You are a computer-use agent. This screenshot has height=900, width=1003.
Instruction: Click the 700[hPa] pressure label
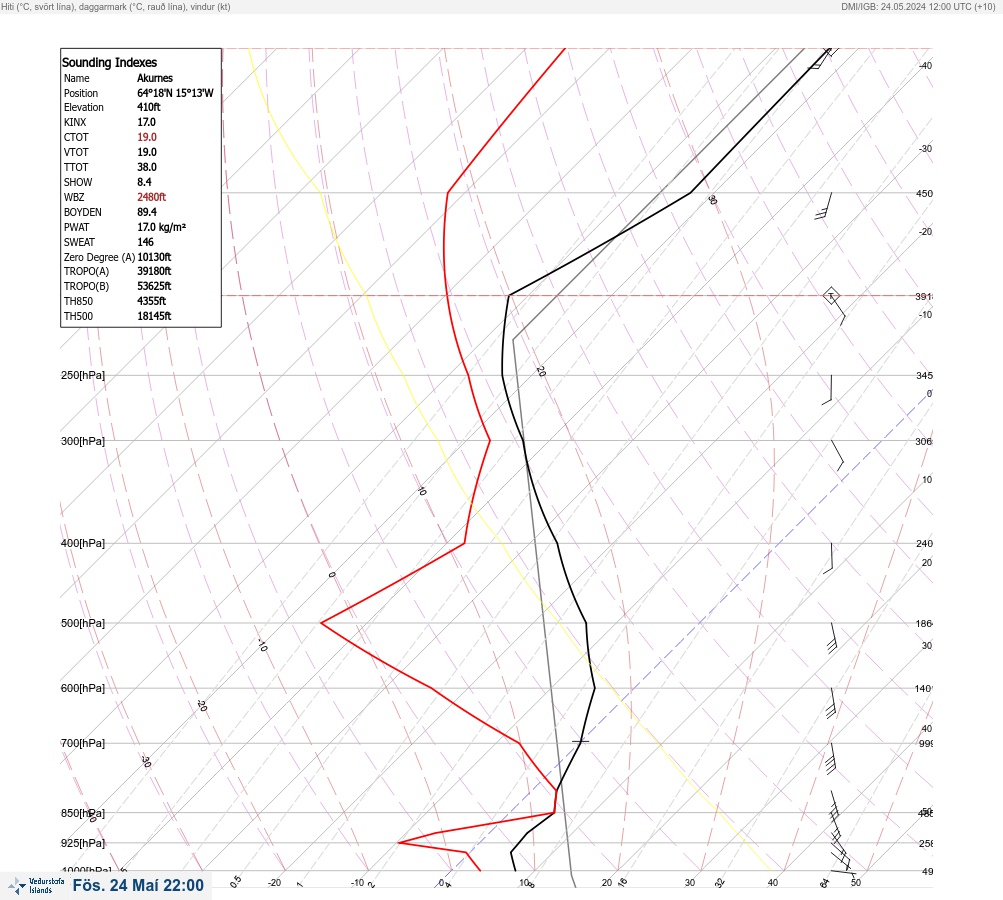[x=83, y=743]
